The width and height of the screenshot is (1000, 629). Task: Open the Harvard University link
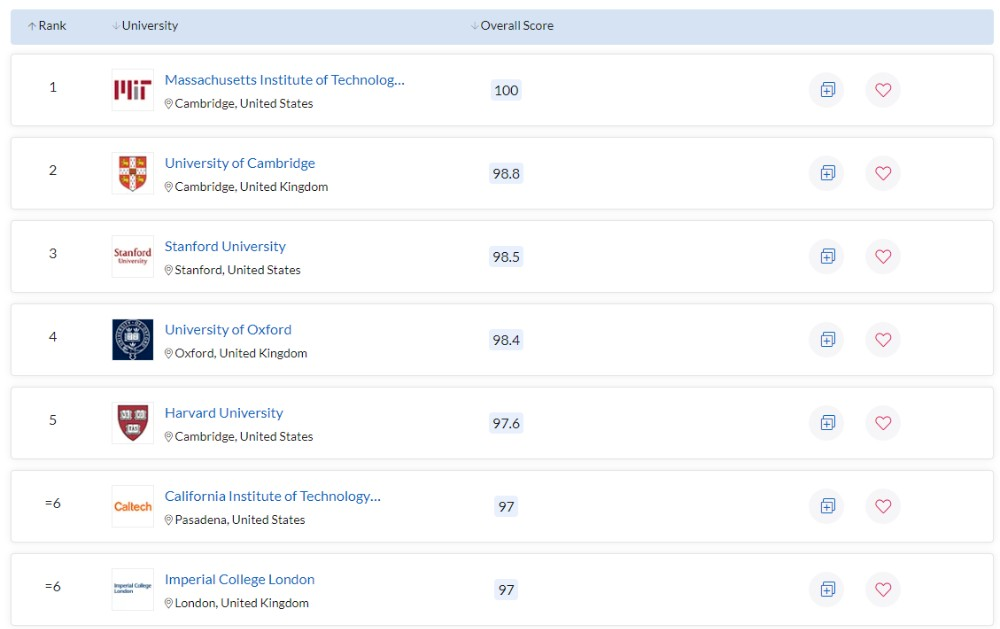point(224,413)
